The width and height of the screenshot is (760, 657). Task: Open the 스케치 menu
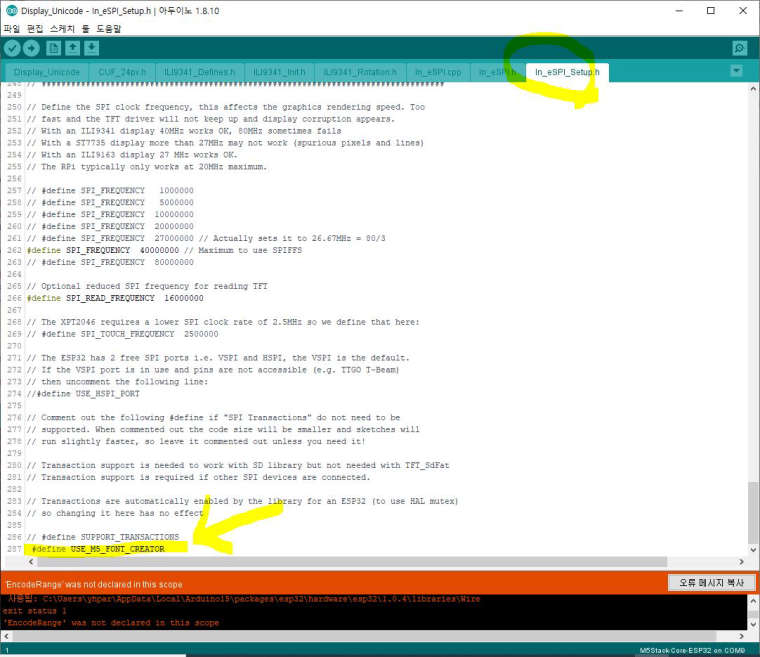tap(62, 29)
